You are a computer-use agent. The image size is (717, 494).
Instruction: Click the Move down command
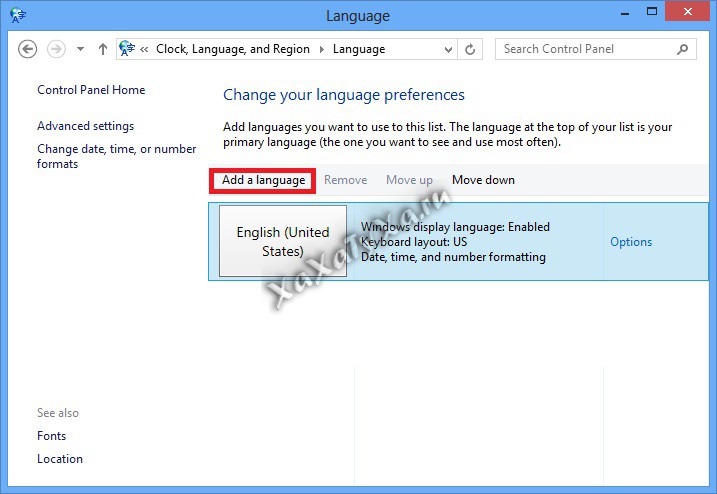coord(483,180)
